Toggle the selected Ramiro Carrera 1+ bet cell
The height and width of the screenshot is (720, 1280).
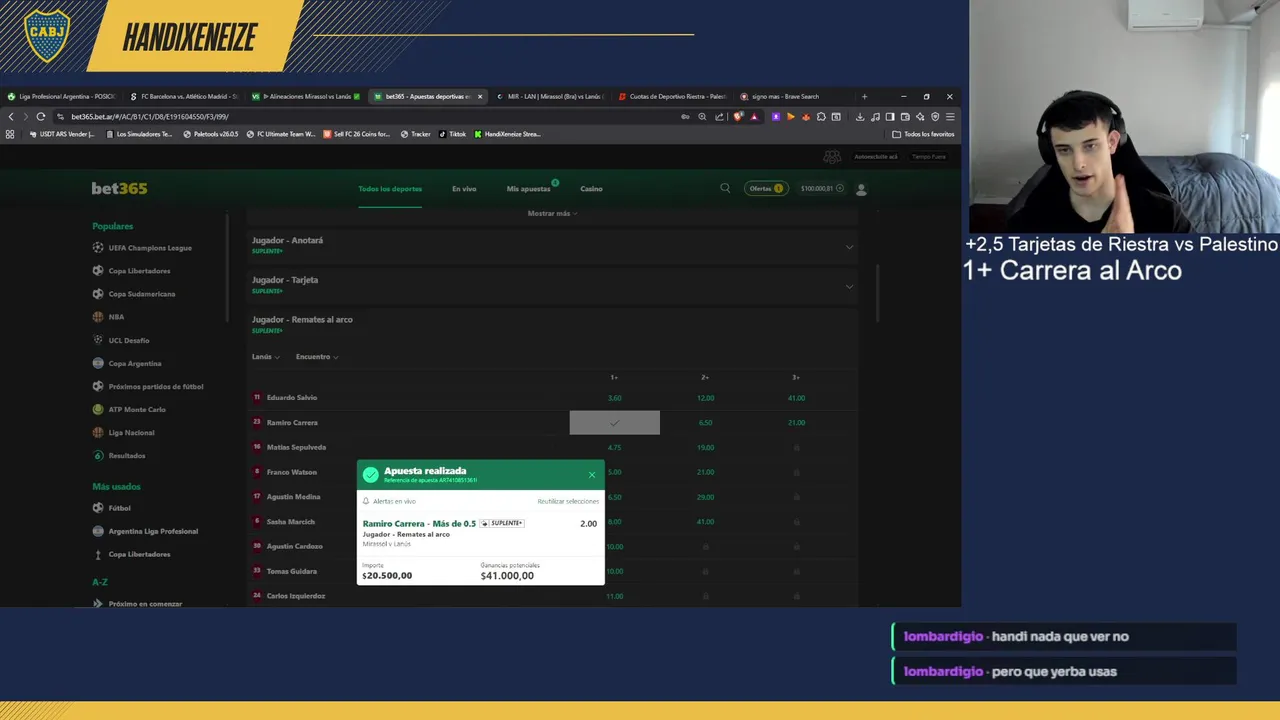[614, 422]
